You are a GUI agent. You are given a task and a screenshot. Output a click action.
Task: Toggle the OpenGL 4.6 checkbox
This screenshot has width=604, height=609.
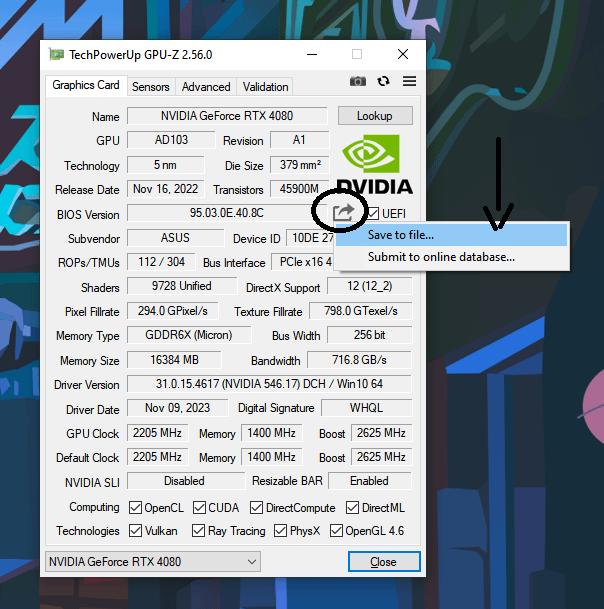pos(336,531)
